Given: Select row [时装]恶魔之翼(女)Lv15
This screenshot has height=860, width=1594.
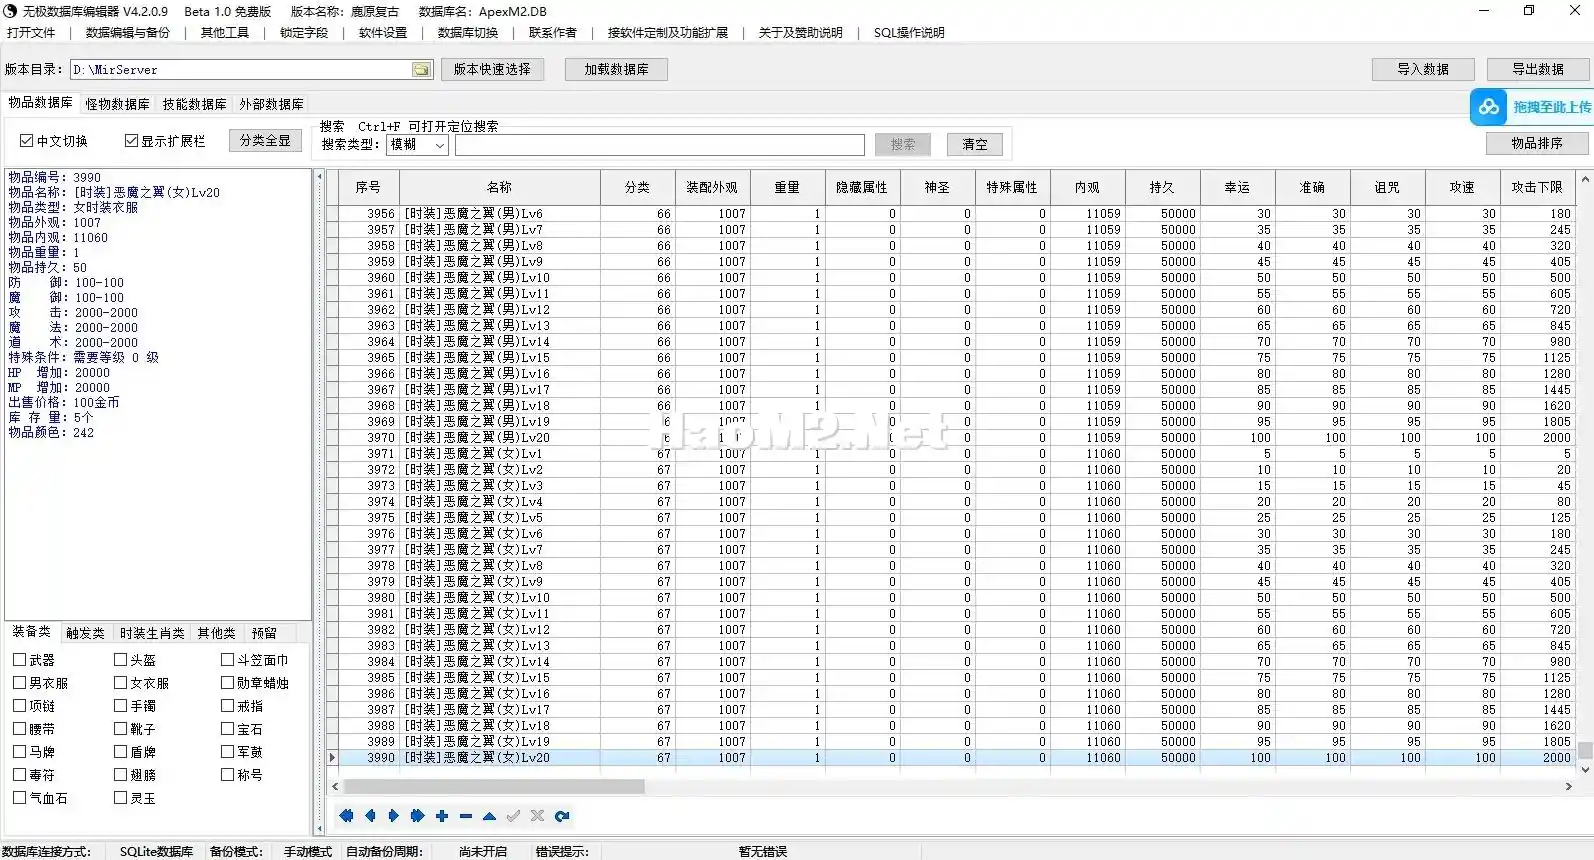Looking at the screenshot, I should point(951,678).
